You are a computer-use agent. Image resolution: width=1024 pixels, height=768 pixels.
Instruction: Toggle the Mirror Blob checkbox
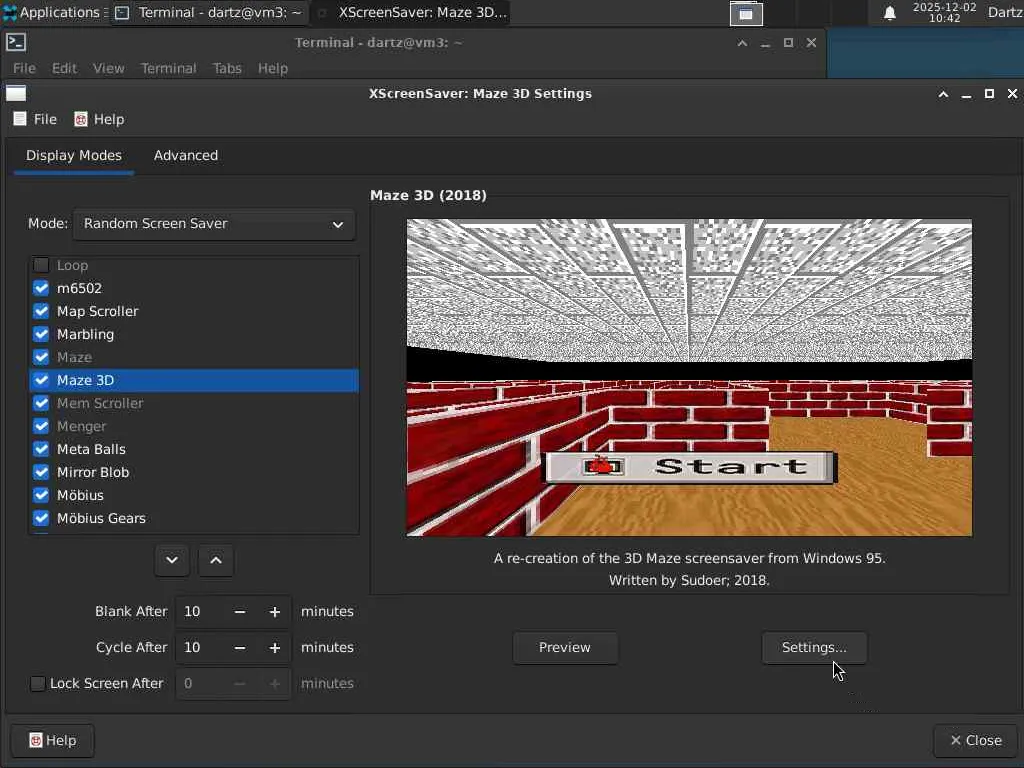pos(41,472)
